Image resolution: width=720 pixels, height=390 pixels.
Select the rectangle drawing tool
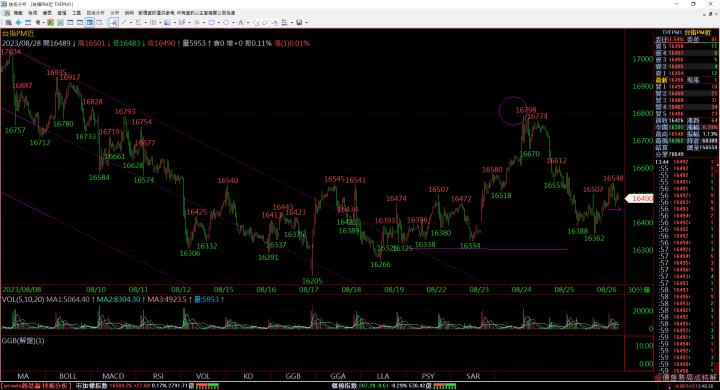point(211,22)
